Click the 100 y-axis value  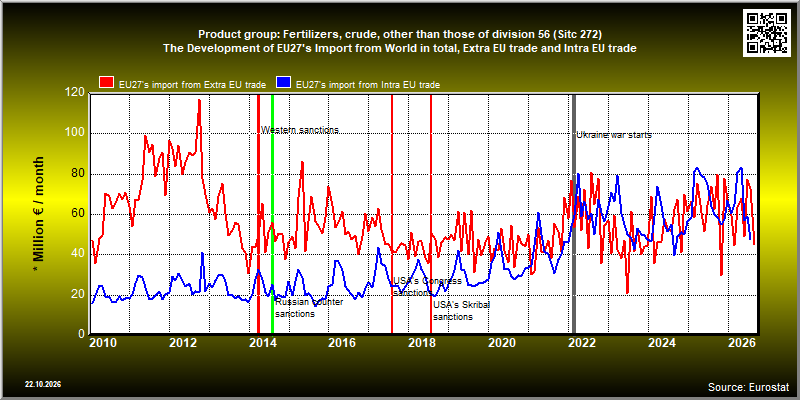74,133
